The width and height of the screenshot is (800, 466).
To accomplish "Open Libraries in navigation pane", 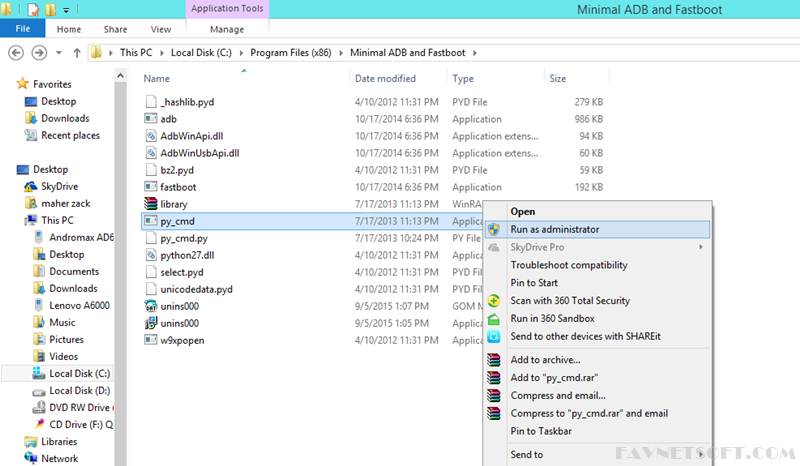I will pyautogui.click(x=59, y=442).
